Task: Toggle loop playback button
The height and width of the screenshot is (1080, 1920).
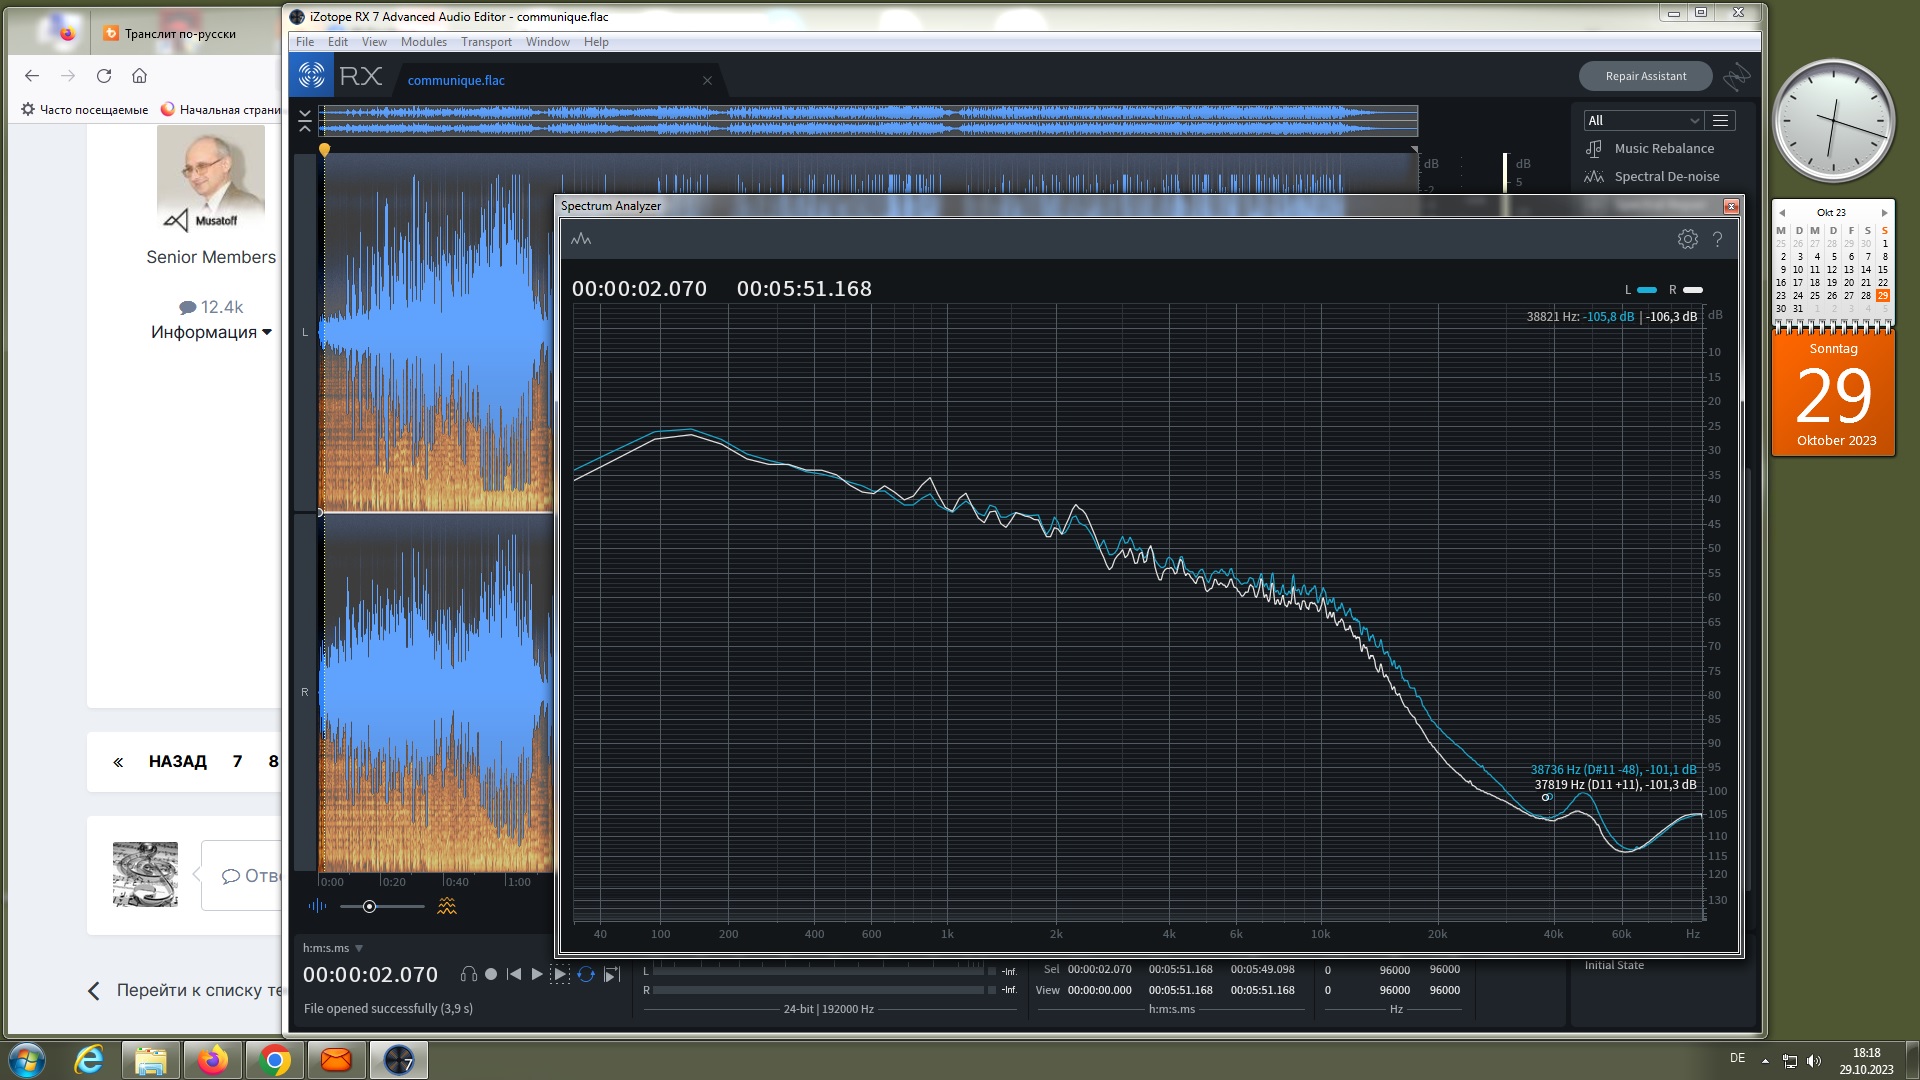Action: [x=586, y=974]
